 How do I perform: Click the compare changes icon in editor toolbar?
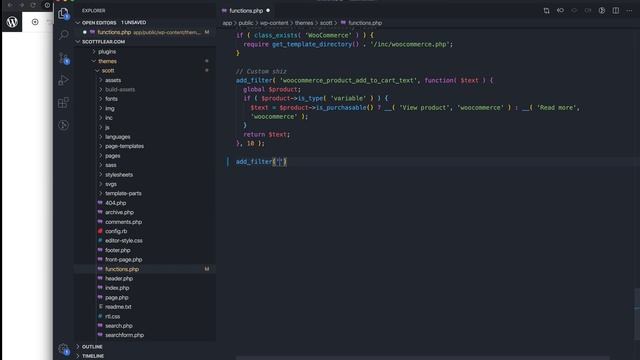[546, 11]
